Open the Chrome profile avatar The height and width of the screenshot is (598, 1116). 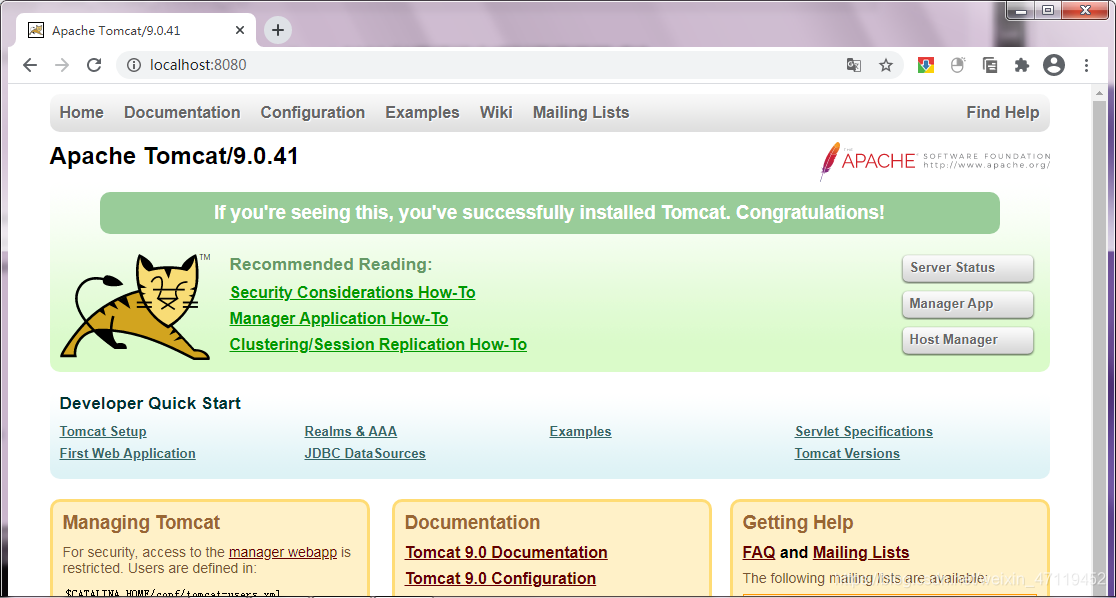[1054, 65]
